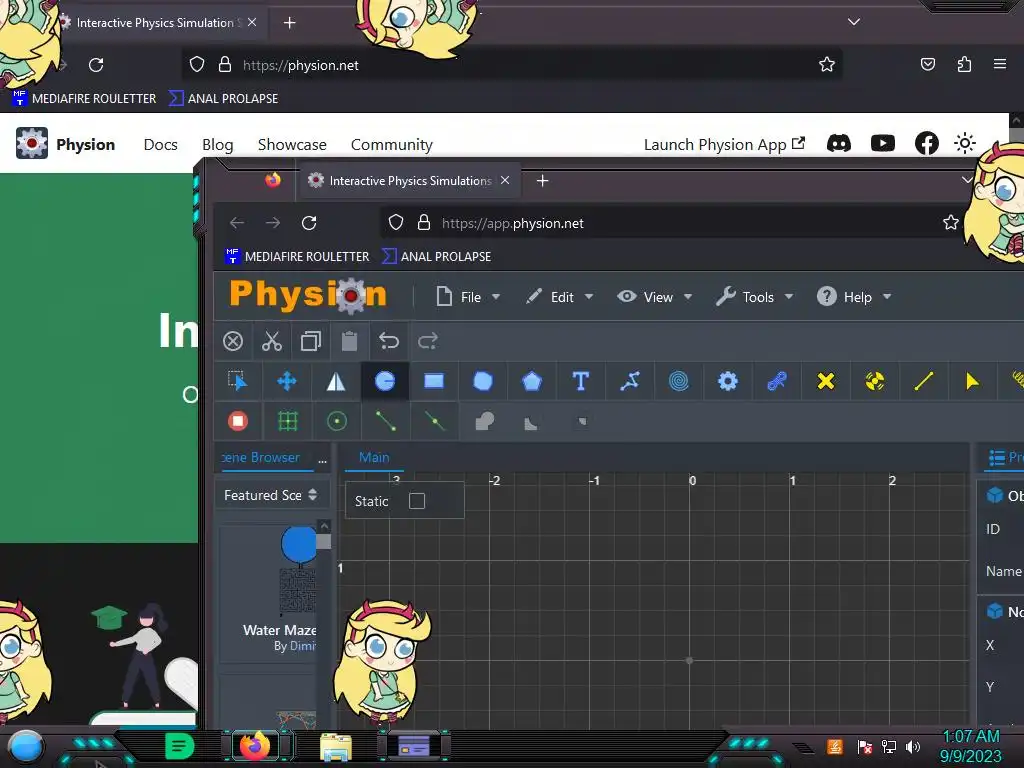This screenshot has height=768, width=1024.
Task: Activate the box selection tool
Action: point(238,381)
